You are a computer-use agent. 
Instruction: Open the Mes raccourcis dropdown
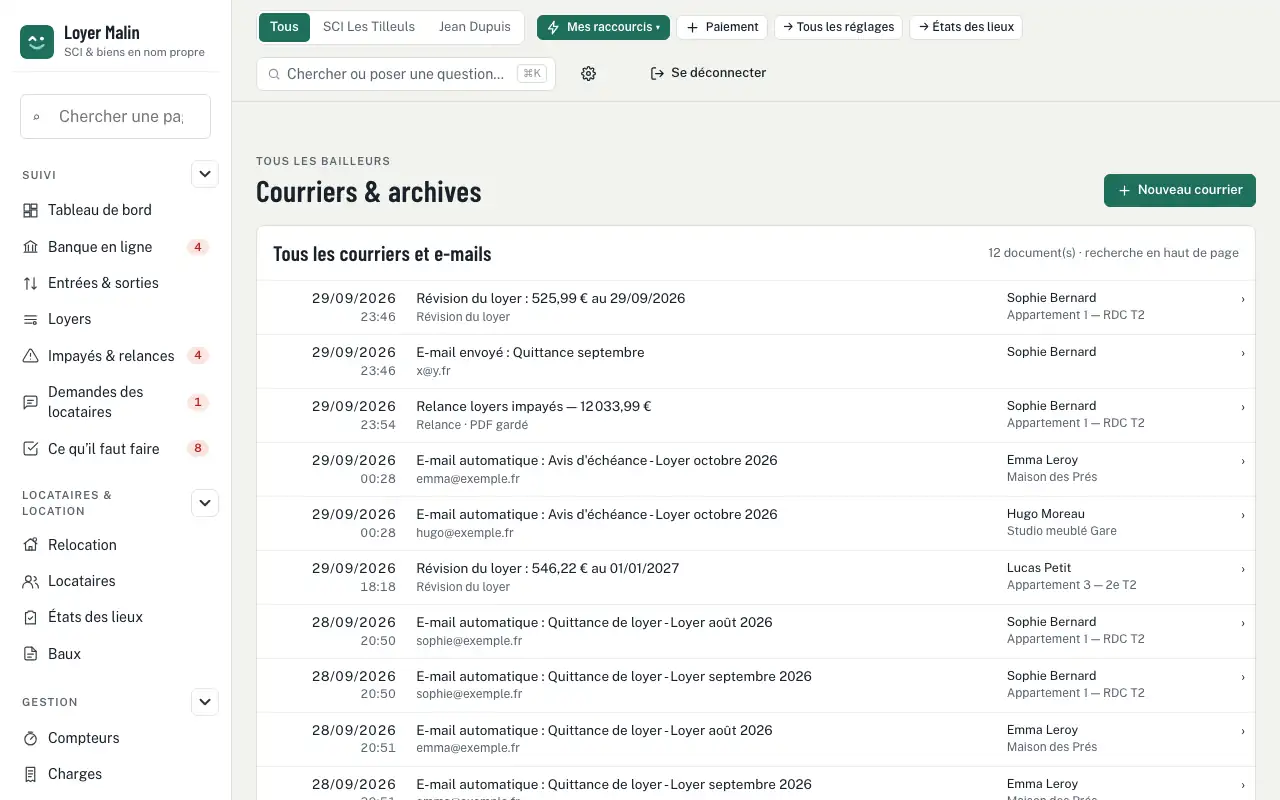tap(603, 27)
